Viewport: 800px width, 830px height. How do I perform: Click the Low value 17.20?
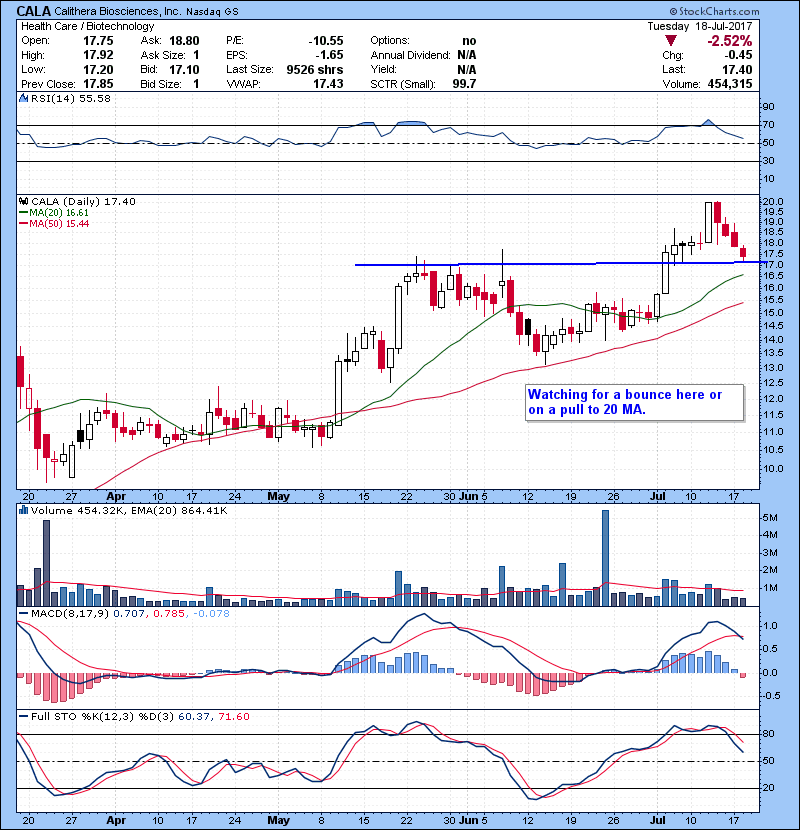[x=98, y=69]
